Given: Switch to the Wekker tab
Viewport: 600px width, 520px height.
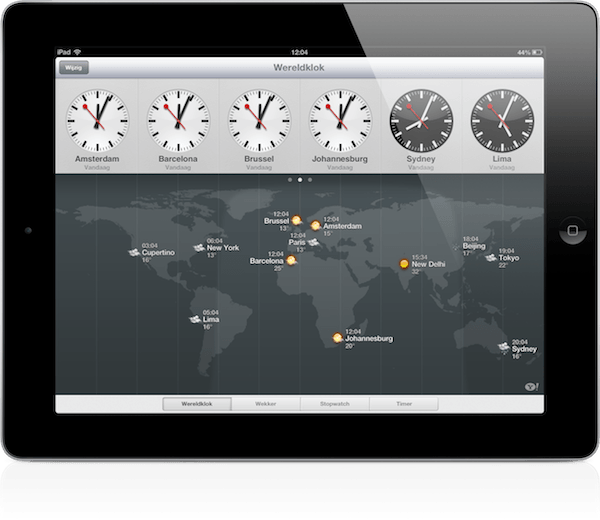Looking at the screenshot, I should 266,404.
